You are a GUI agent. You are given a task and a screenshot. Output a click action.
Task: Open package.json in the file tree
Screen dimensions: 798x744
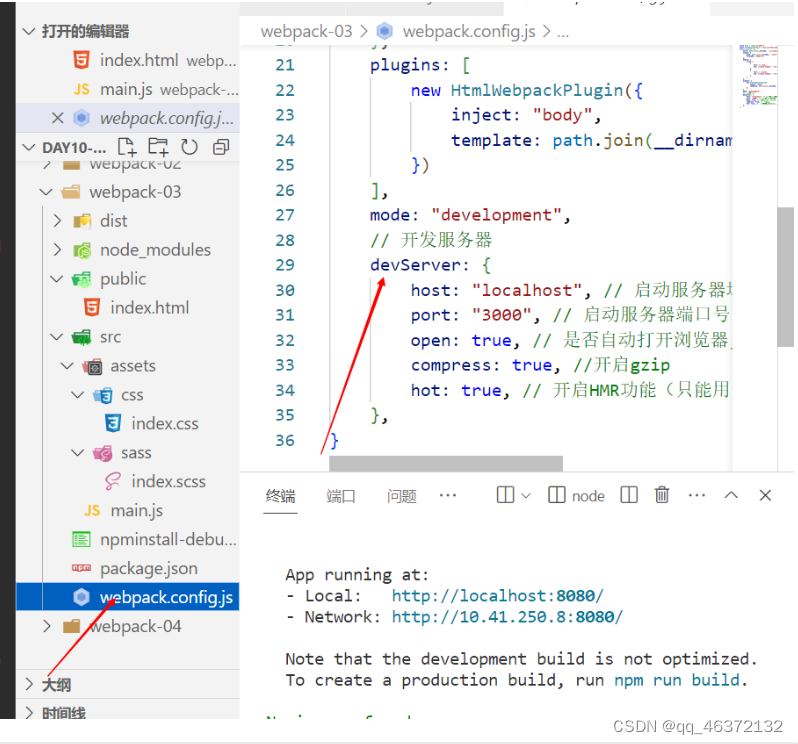pos(149,568)
